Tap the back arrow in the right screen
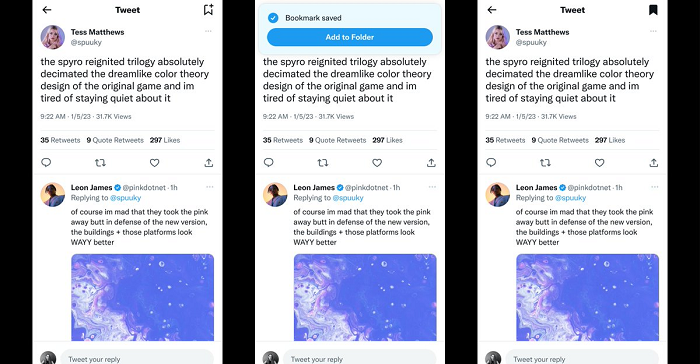The width and height of the screenshot is (700, 364). [492, 9]
